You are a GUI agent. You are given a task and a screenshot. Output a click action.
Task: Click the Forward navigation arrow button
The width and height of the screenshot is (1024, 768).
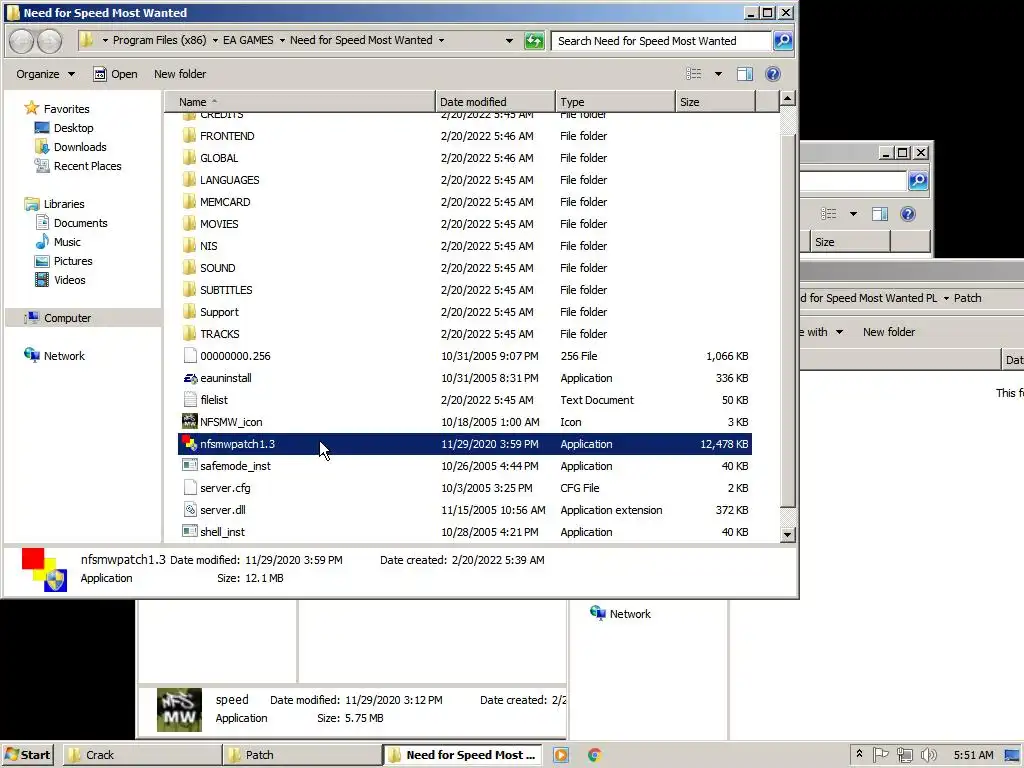pyautogui.click(x=49, y=41)
